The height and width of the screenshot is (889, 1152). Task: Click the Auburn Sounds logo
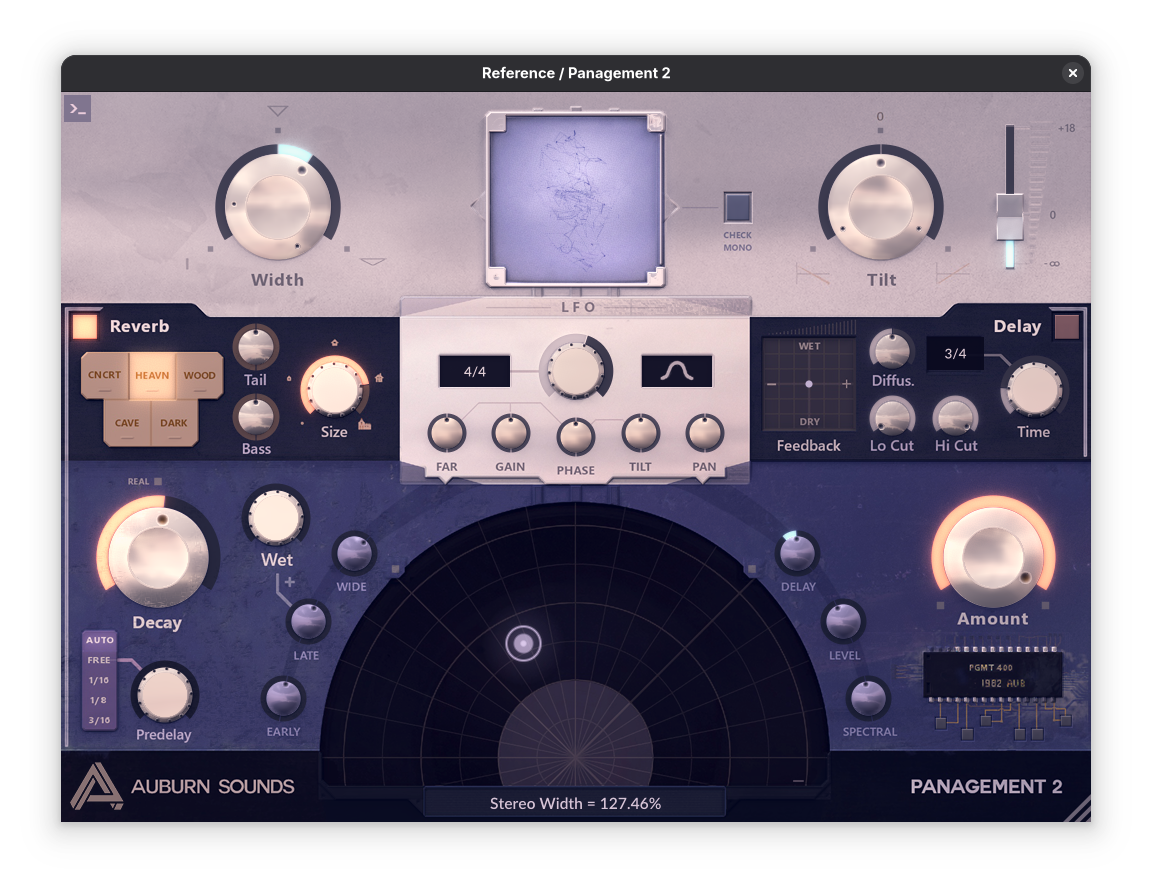[x=96, y=786]
